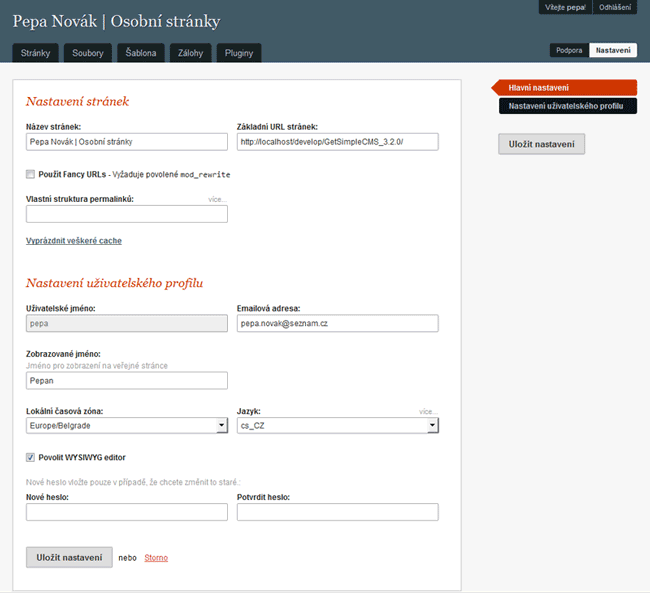The height and width of the screenshot is (593, 650).
Task: Enable the Použít Fancy URLs checkbox
Action: (30, 174)
